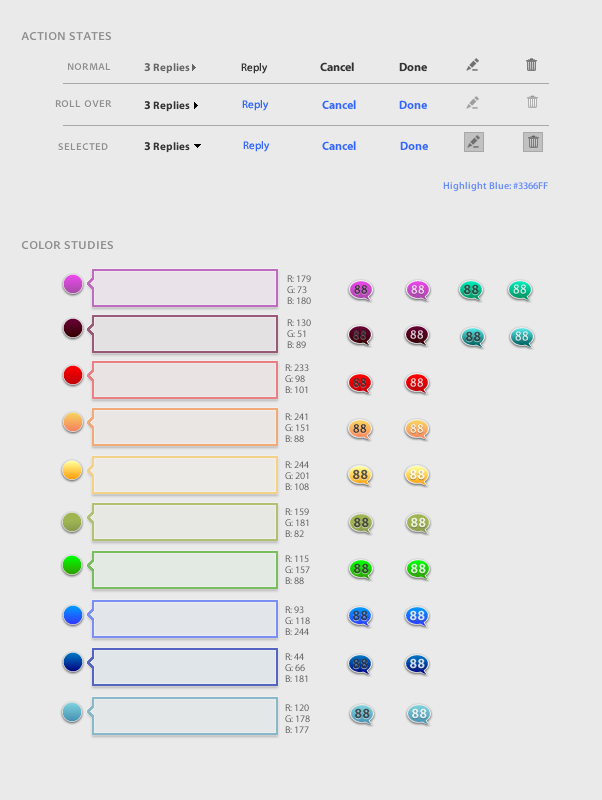Screen dimensions: 602x800
Task: Click inside the orange-bordered comment box
Action: (185, 427)
